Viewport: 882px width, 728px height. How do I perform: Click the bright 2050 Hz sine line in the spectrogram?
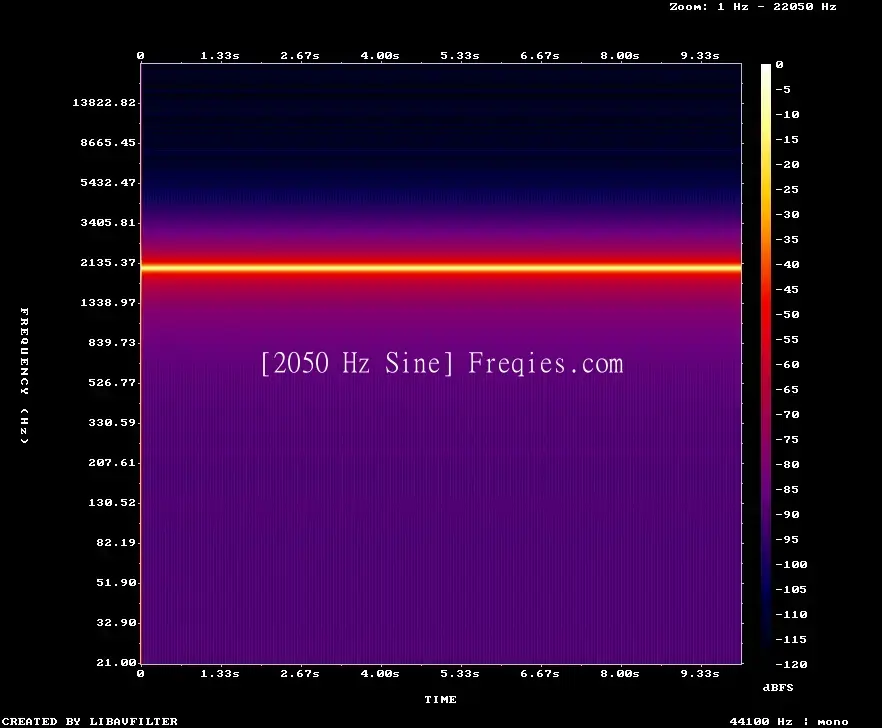(441, 268)
